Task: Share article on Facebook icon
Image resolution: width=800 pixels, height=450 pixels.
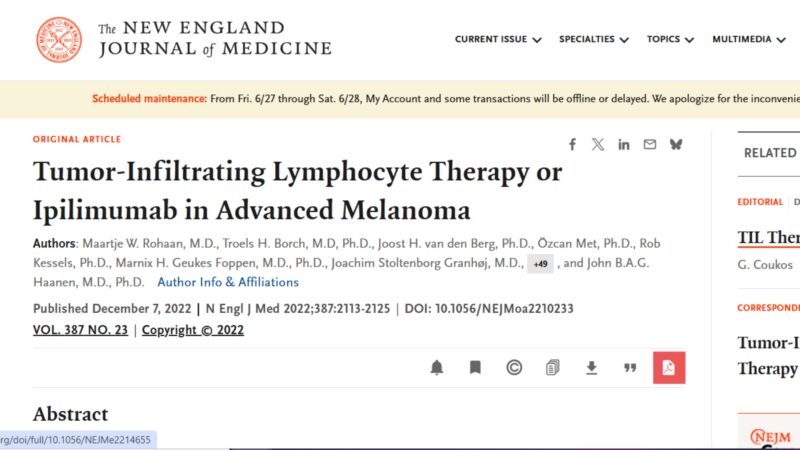Action: [x=572, y=145]
